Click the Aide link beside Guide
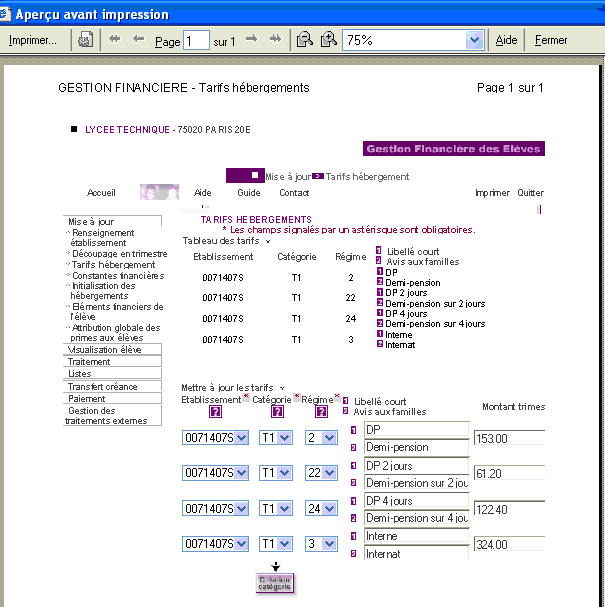Viewport: 605px width, 607px height. (x=202, y=193)
